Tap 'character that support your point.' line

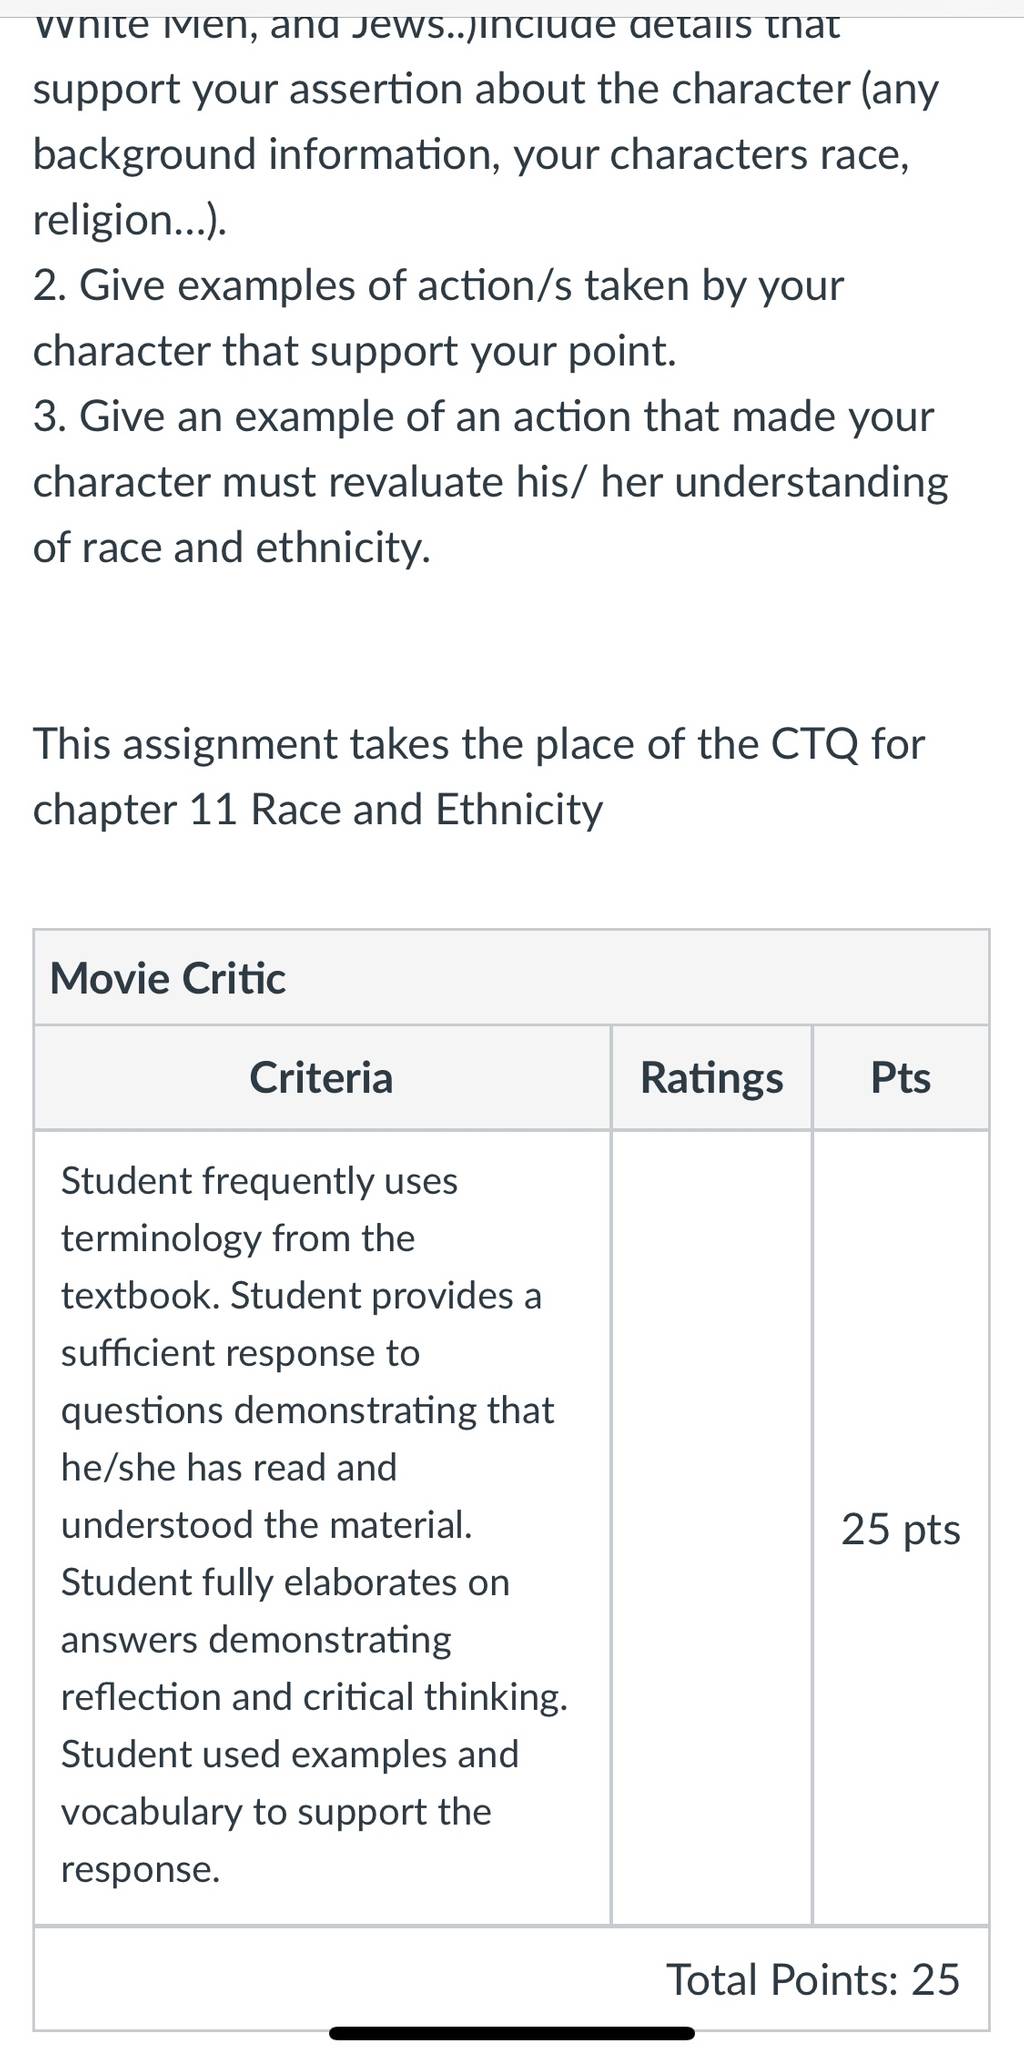click(x=355, y=352)
